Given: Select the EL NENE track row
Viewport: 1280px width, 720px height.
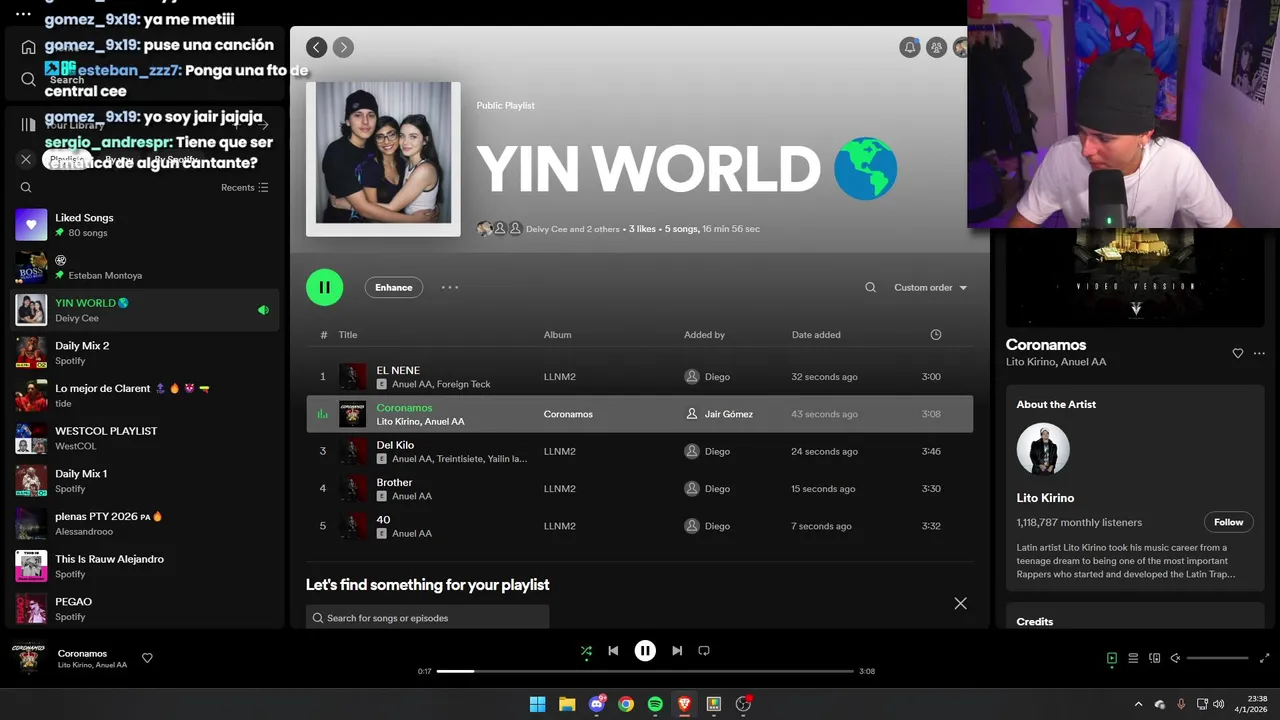Looking at the screenshot, I should pos(640,377).
